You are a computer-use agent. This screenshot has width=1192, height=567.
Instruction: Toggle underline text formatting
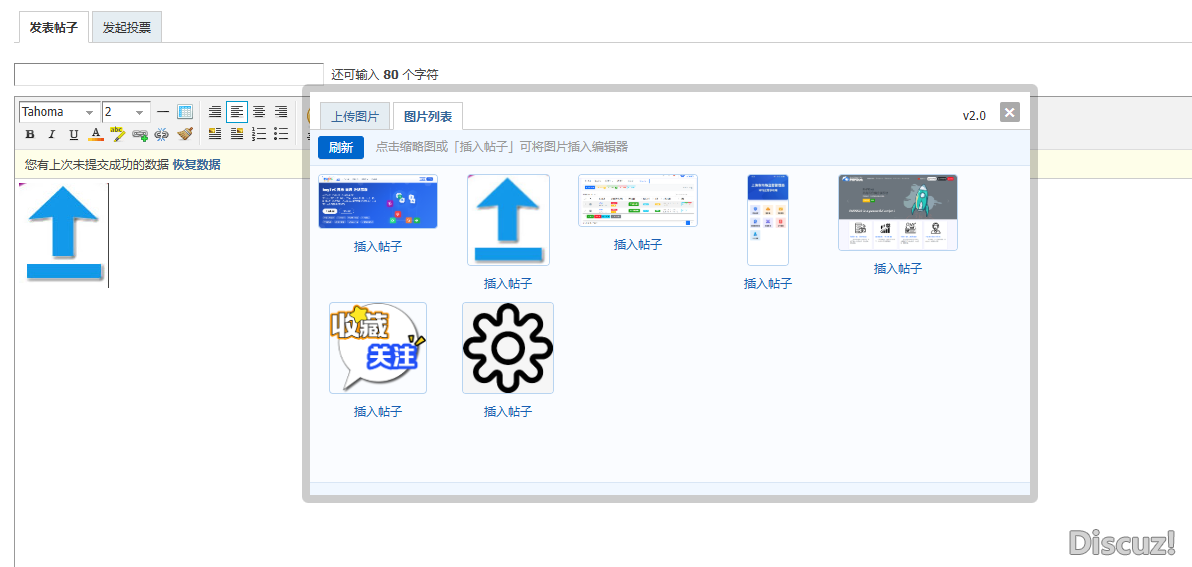tap(74, 134)
